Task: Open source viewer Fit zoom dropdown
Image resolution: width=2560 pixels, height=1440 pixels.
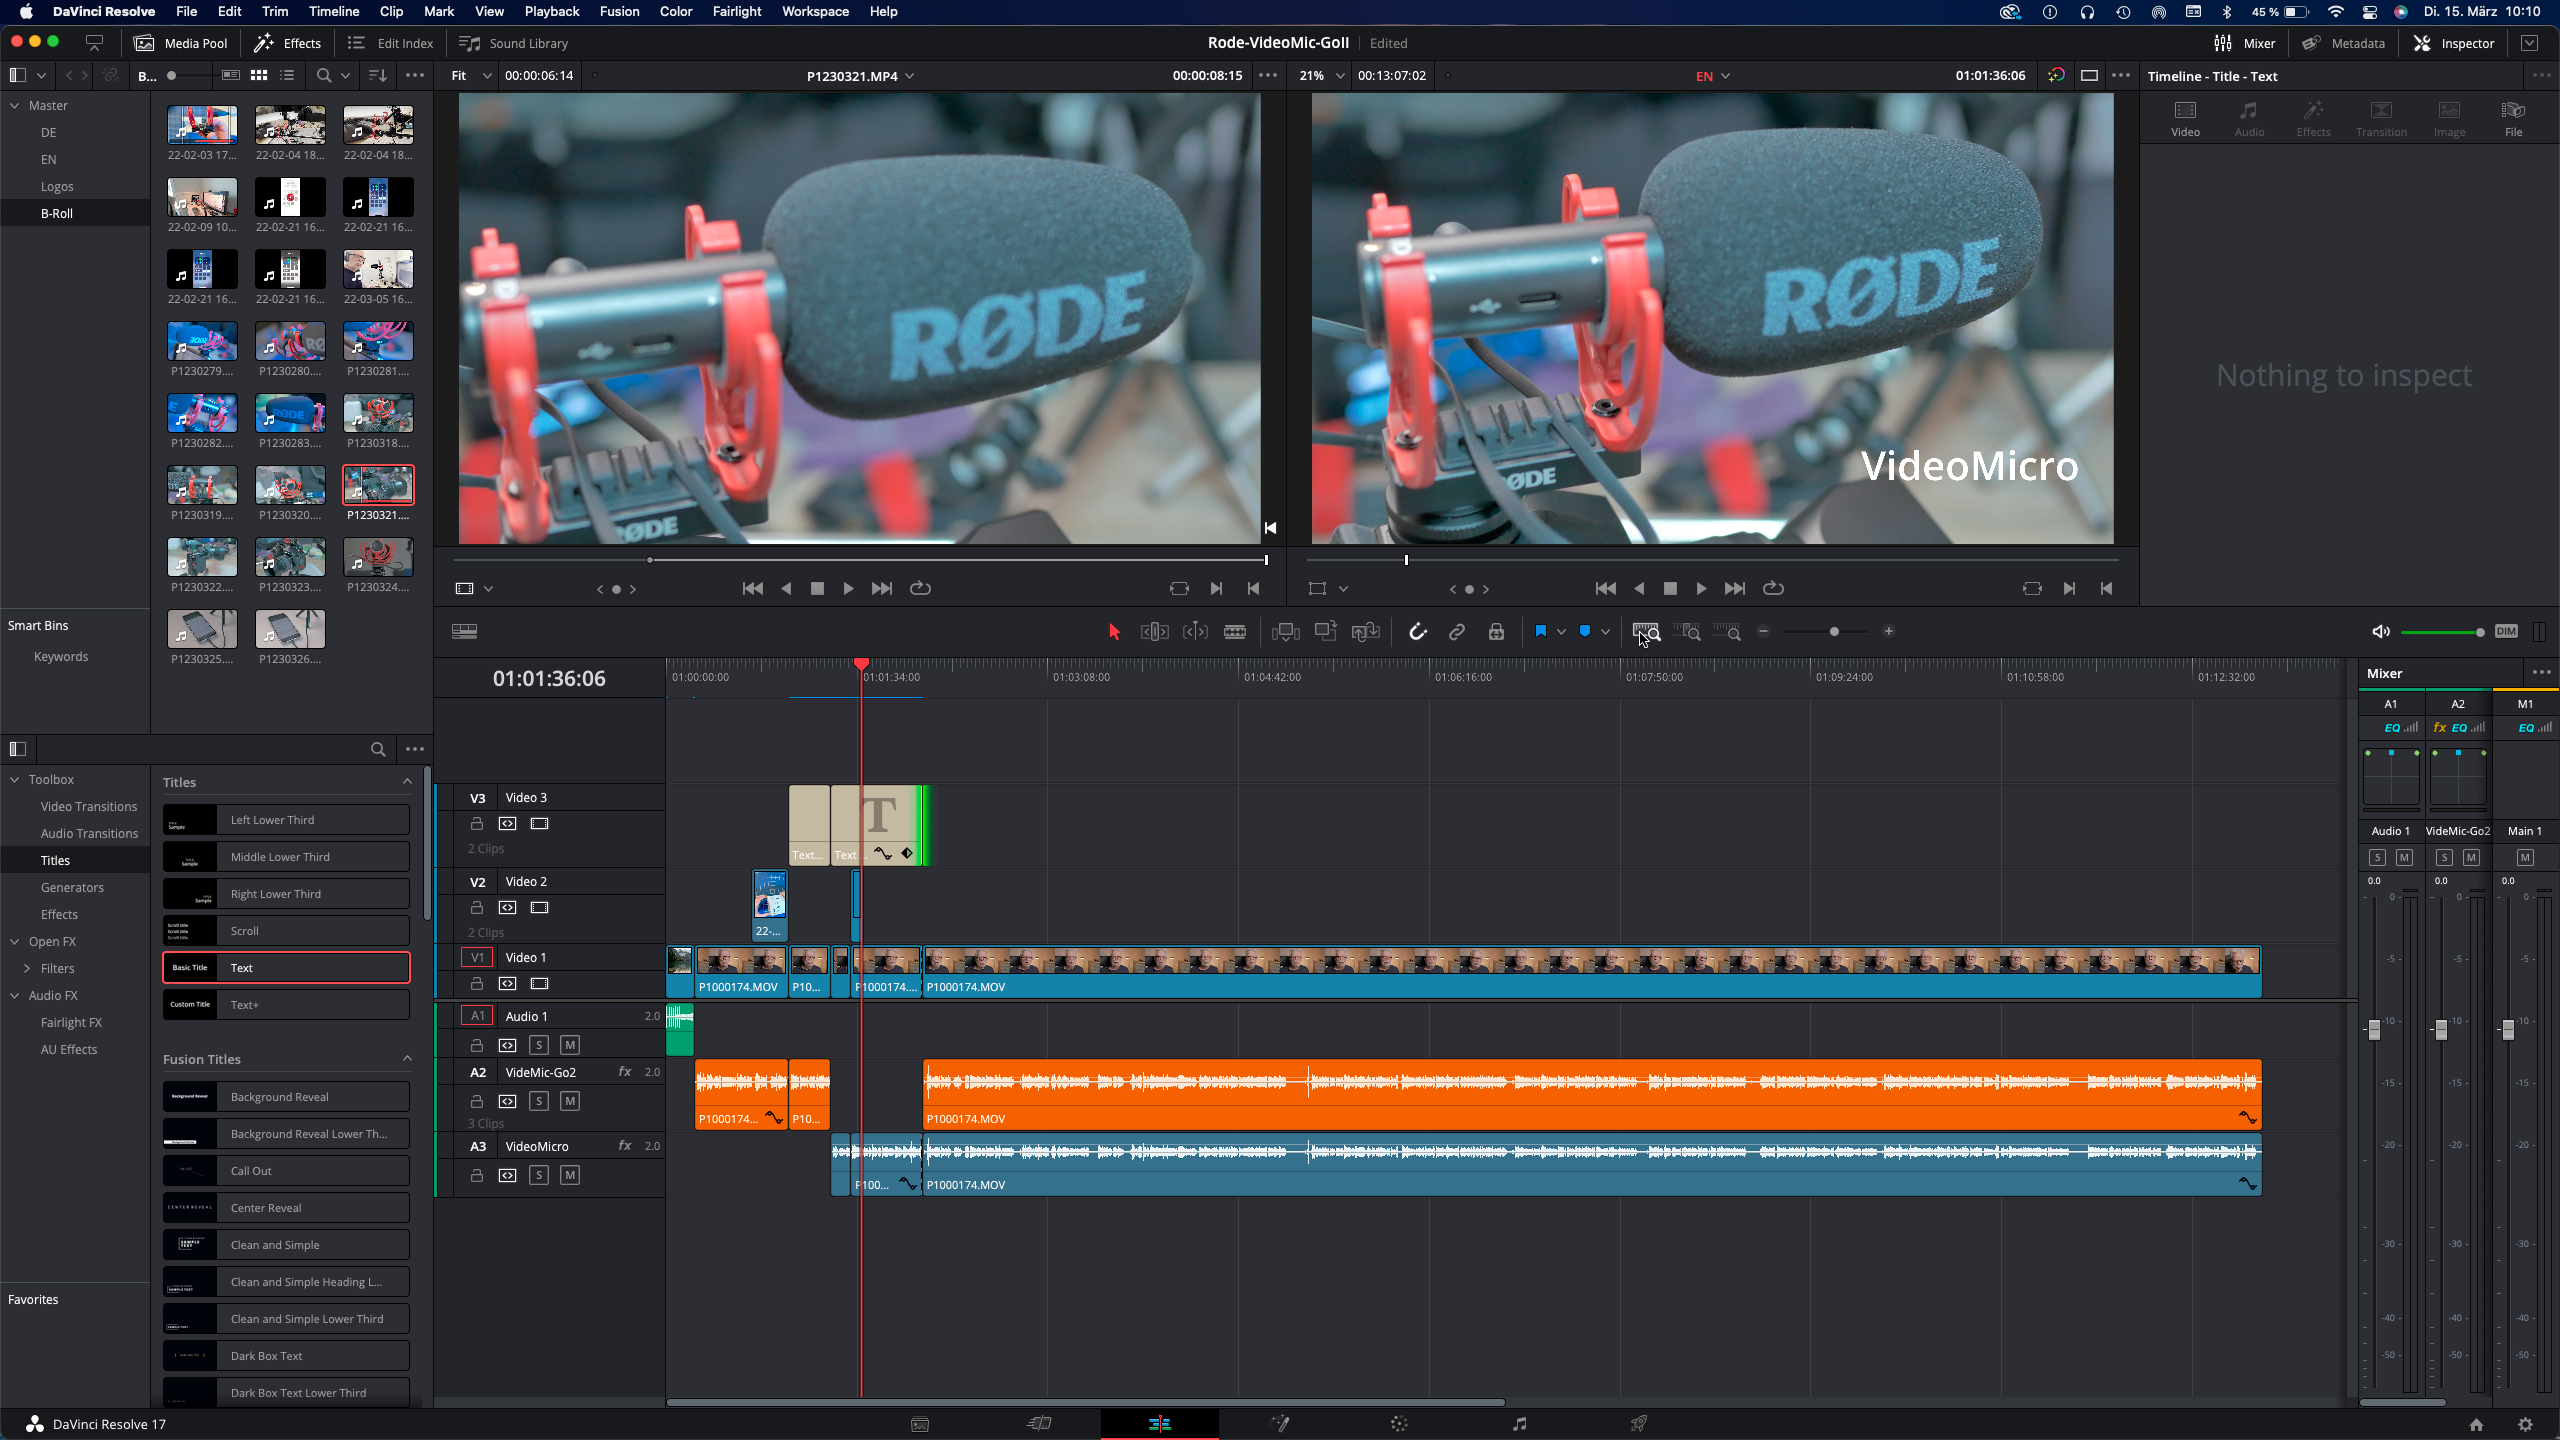Action: tap(471, 75)
